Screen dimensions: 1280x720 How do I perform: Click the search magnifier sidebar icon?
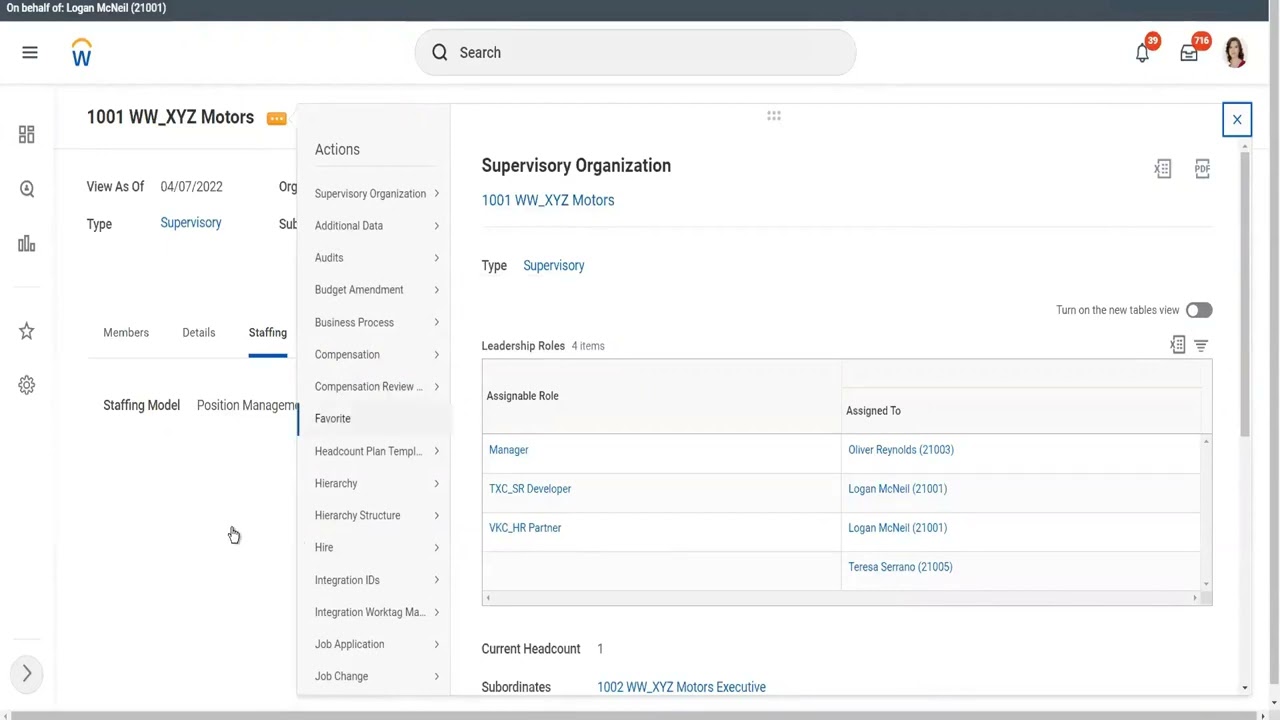(x=27, y=189)
